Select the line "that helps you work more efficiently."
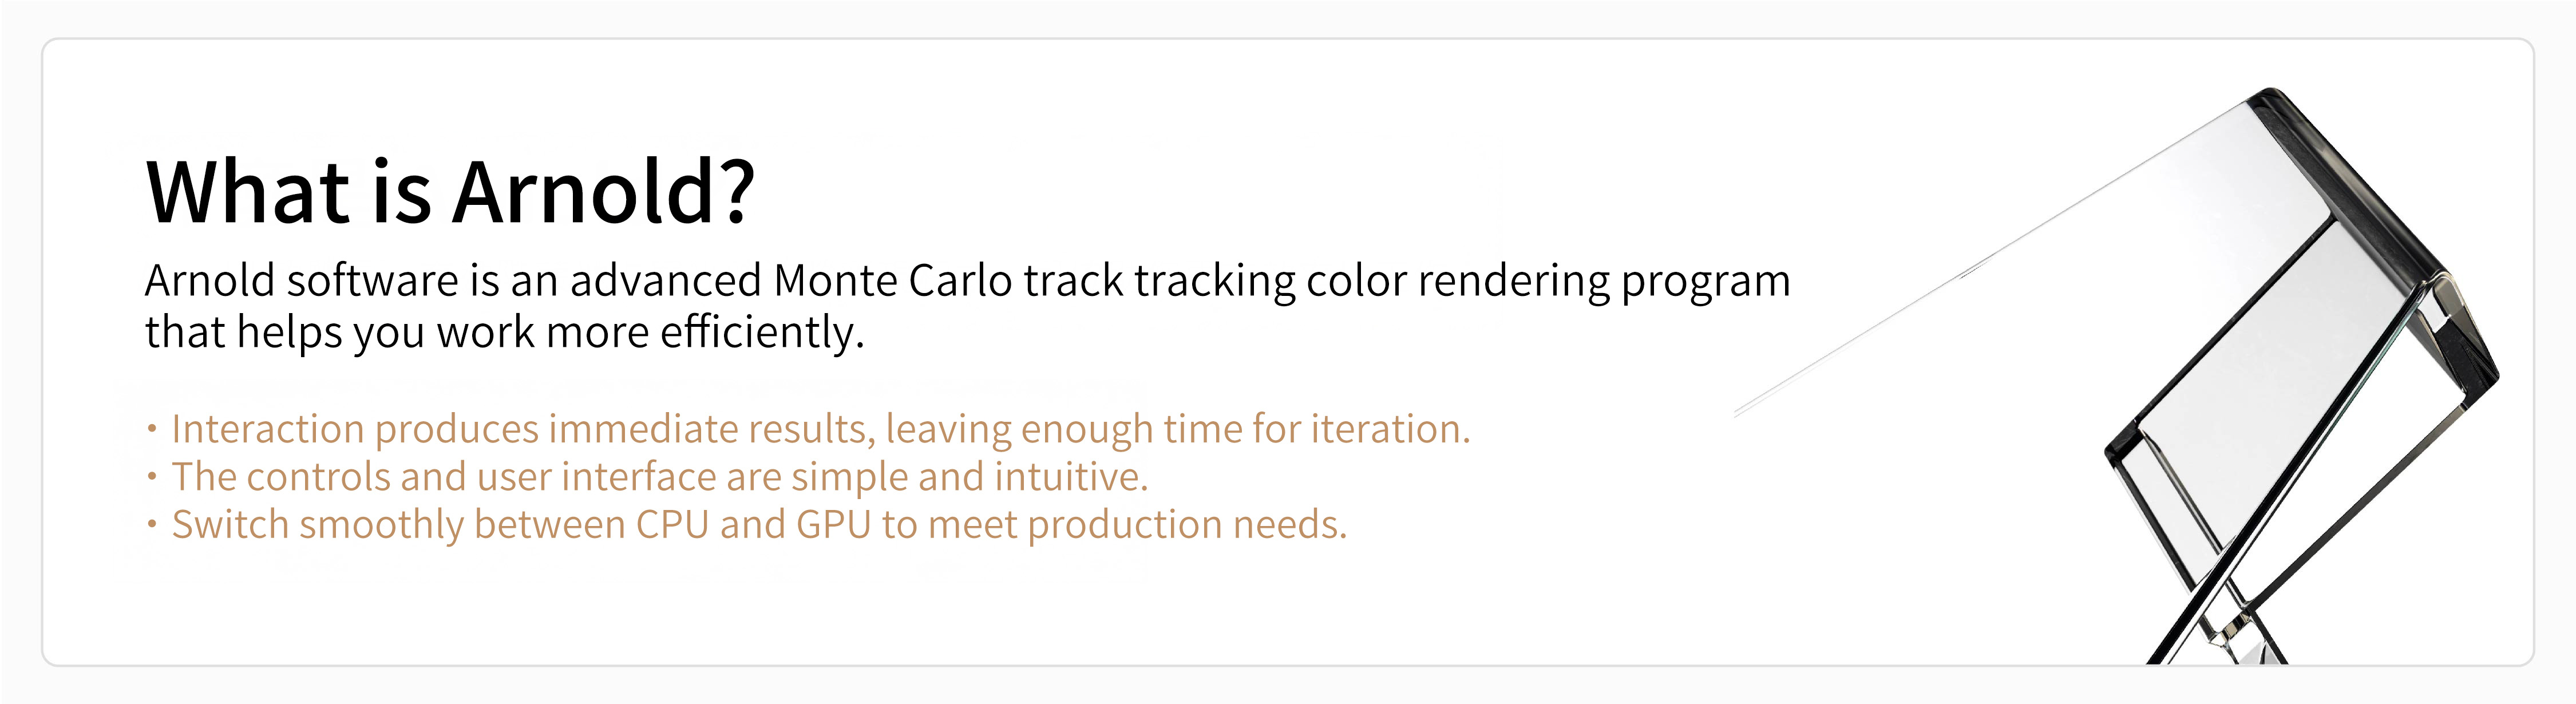 pyautogui.click(x=505, y=333)
